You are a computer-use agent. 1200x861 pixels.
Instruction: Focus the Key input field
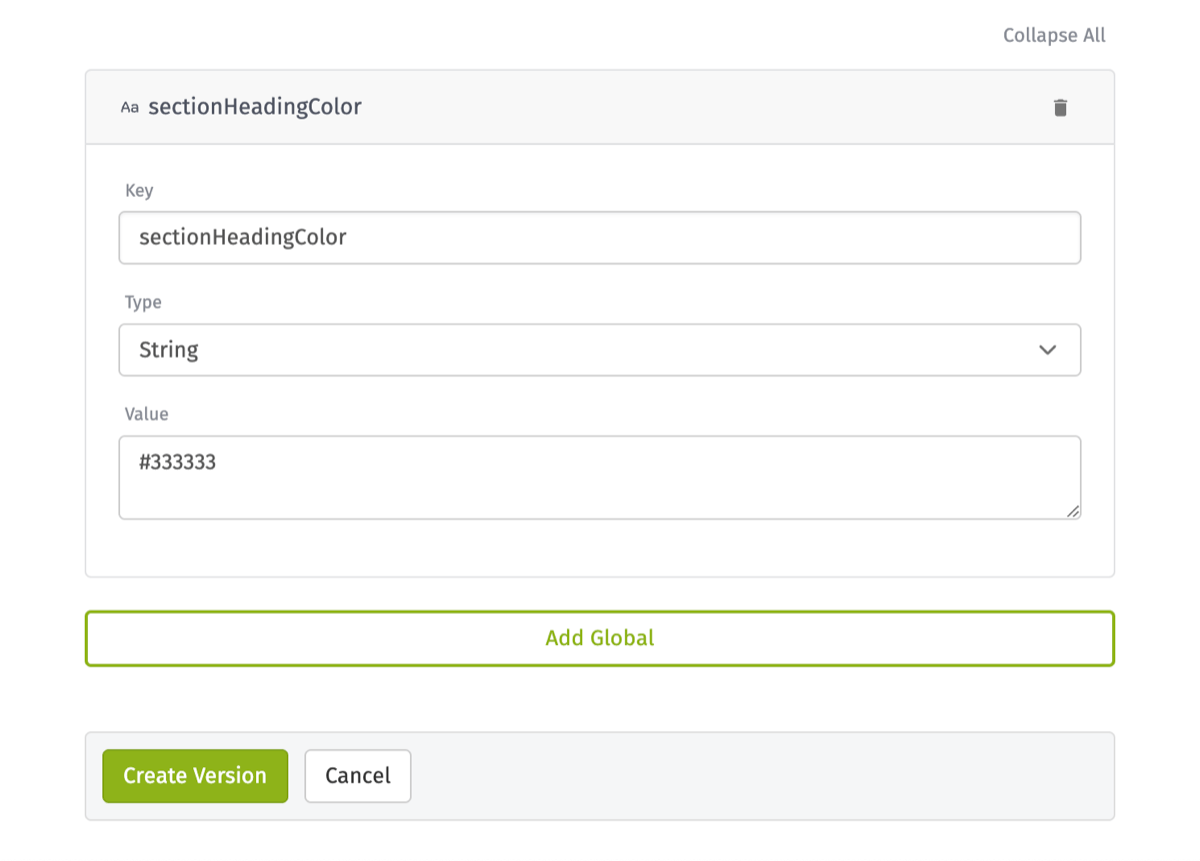coord(600,238)
